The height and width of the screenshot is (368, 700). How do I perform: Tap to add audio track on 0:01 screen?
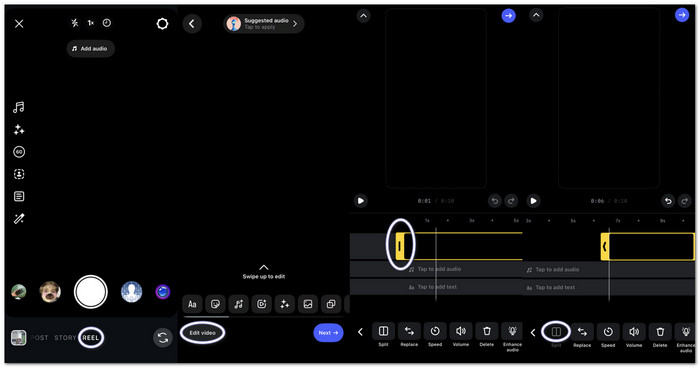(436, 269)
